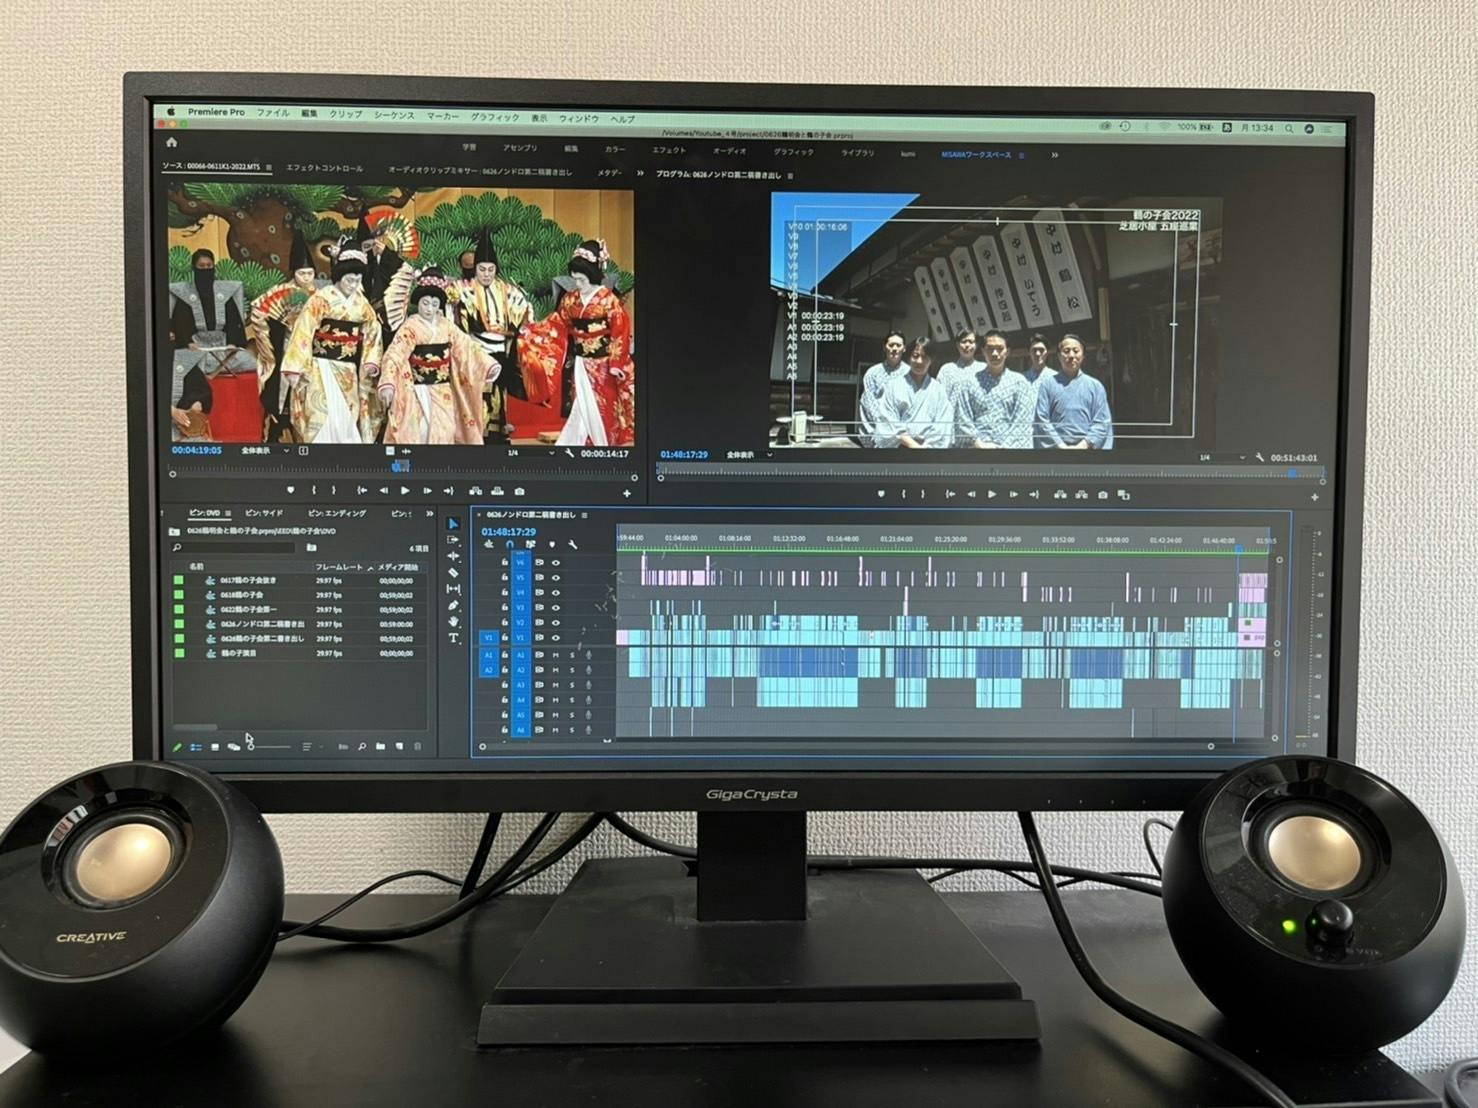Select the Razor tool in the toolbox
The width and height of the screenshot is (1478, 1108).
[453, 572]
